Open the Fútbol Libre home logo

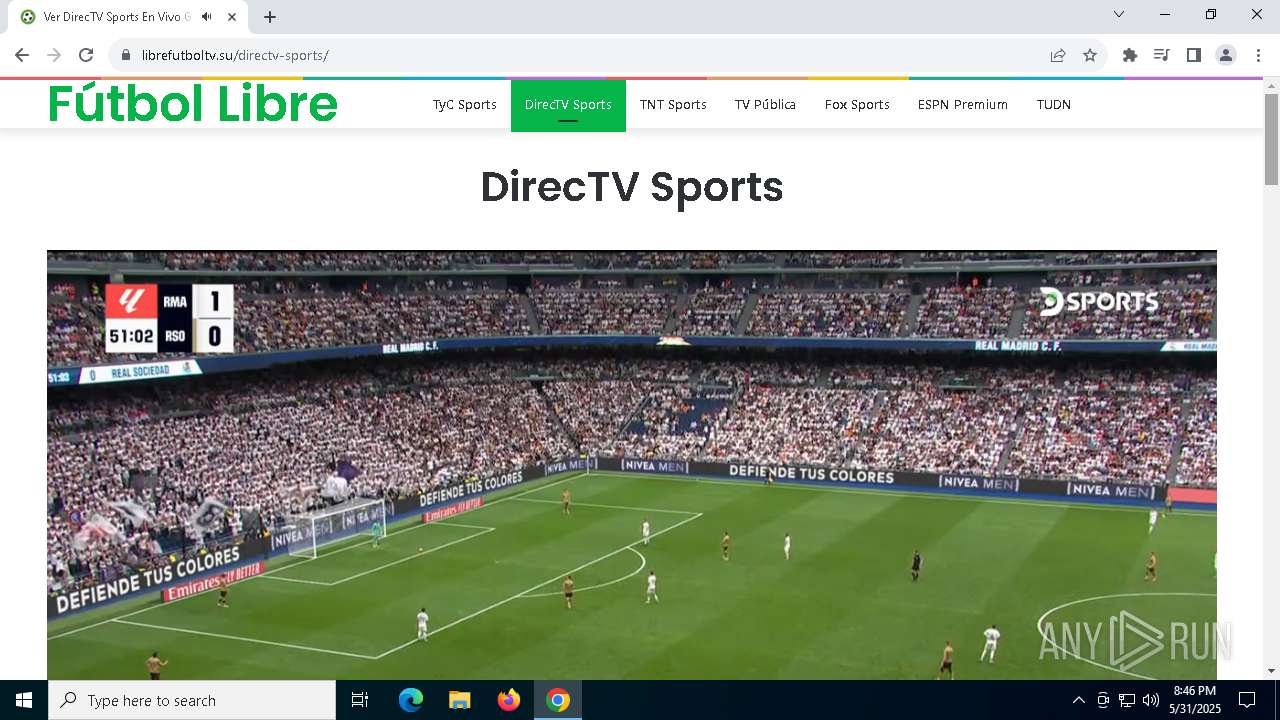click(x=193, y=104)
